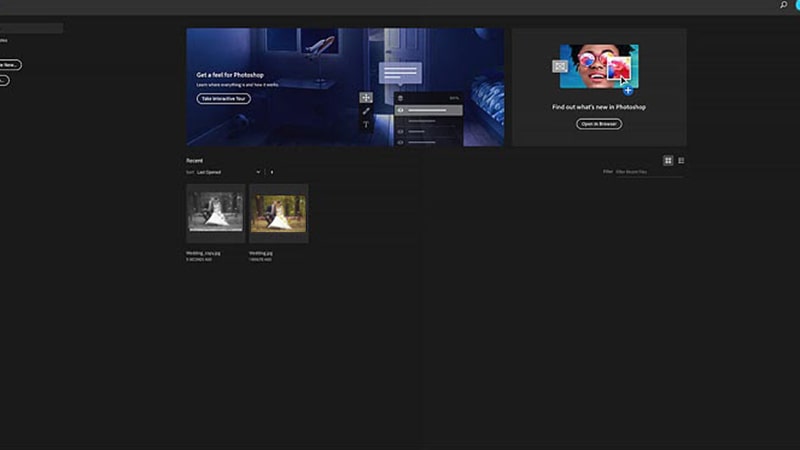Toggle the bottom eye icon in banner layer list
The image size is (800, 450).
[401, 142]
